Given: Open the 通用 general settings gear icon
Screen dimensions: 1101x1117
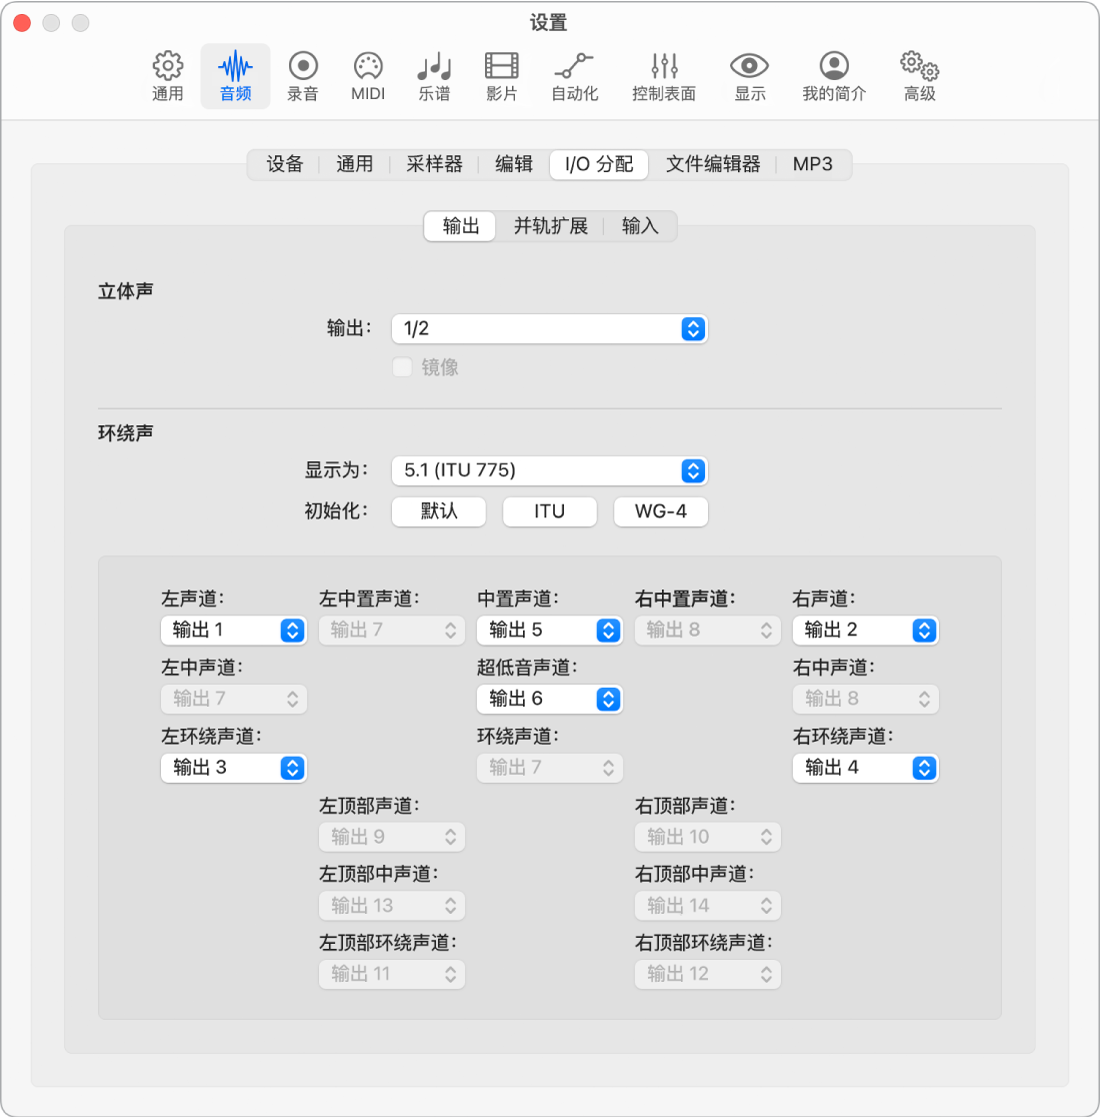Looking at the screenshot, I should coord(168,76).
